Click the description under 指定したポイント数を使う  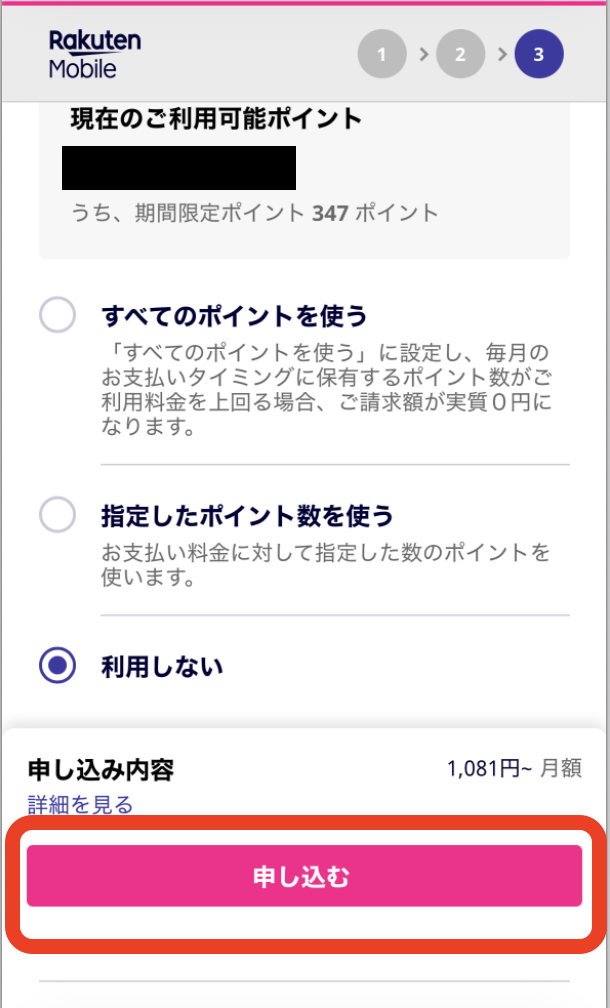click(326, 565)
